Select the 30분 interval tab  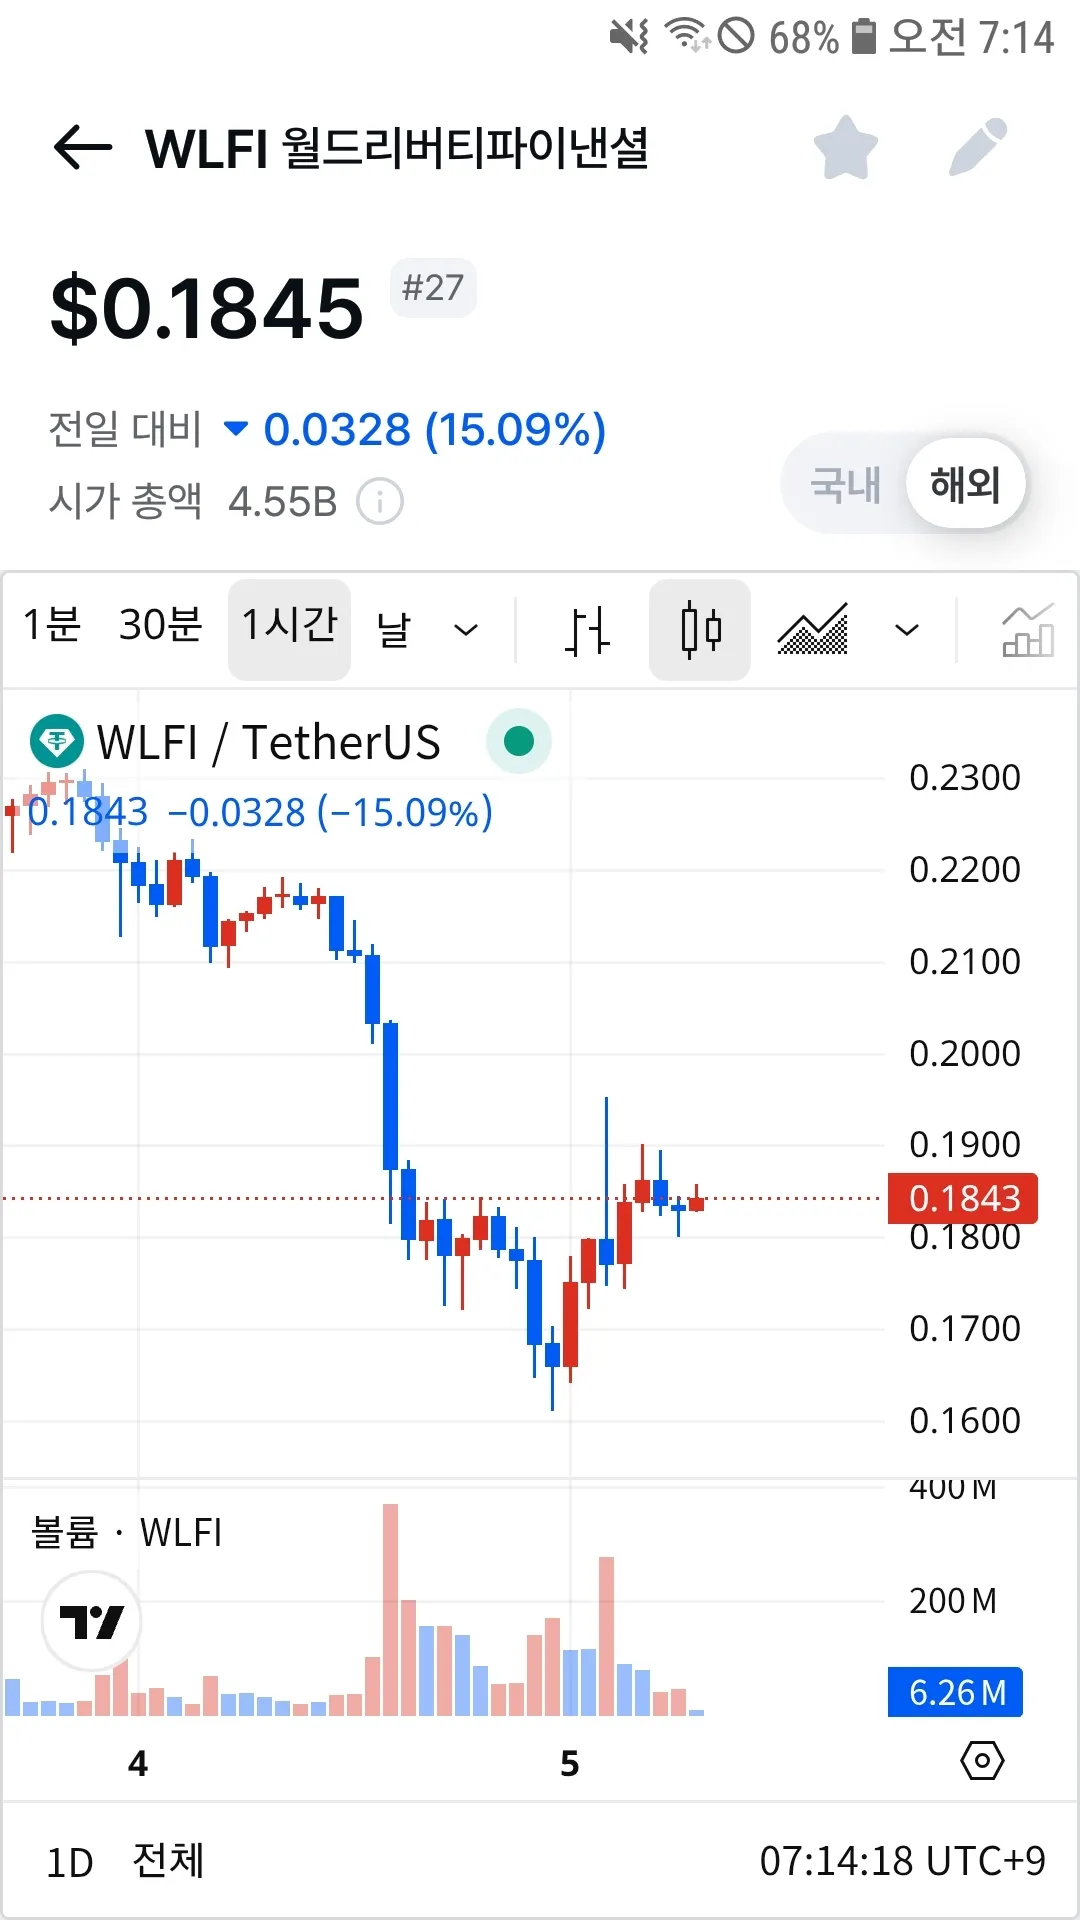click(x=160, y=626)
